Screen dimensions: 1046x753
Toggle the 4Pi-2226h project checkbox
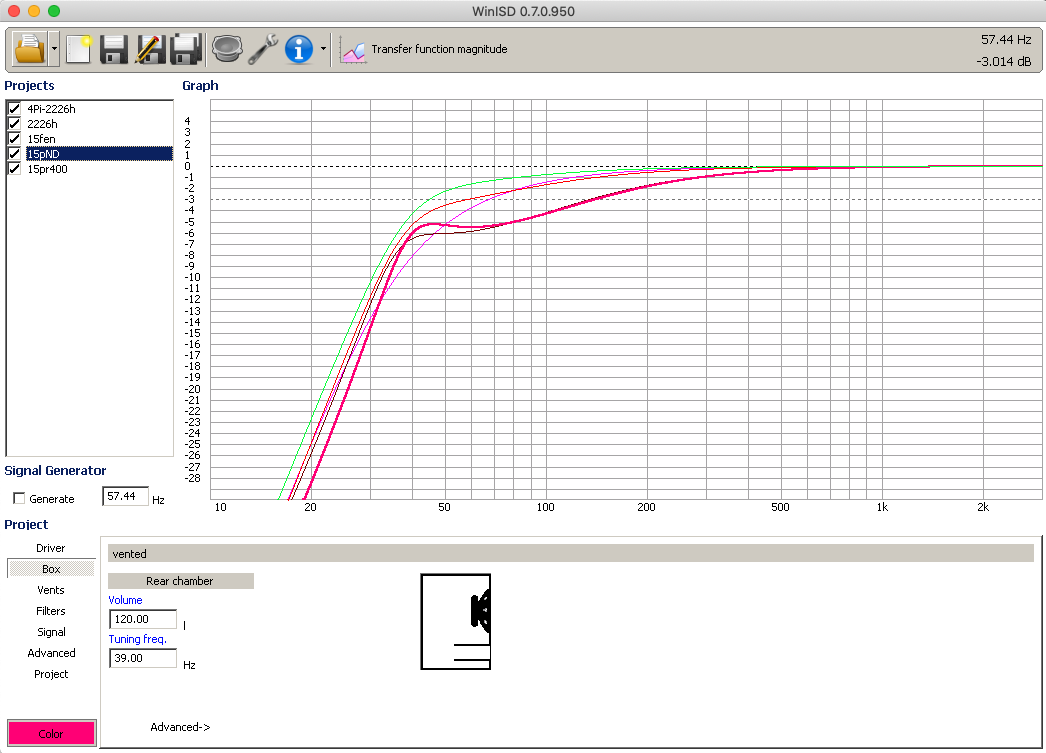tap(14, 109)
